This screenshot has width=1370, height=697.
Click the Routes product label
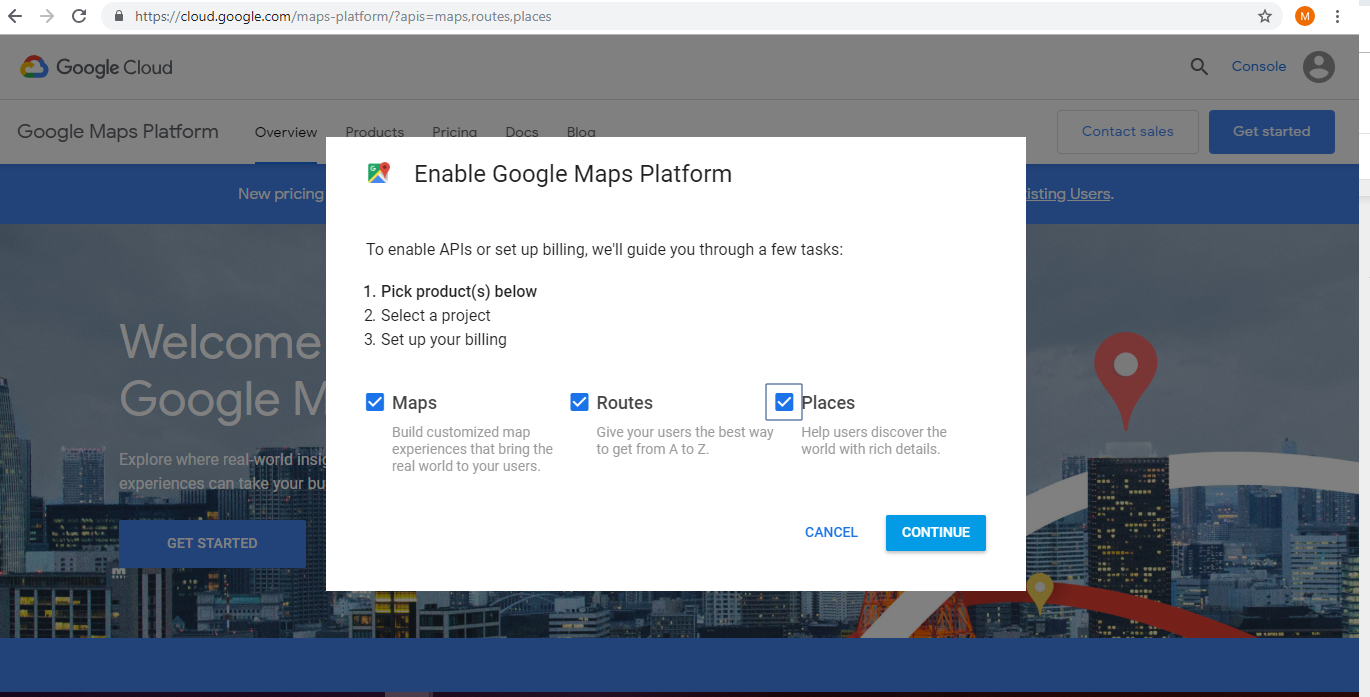coord(625,403)
